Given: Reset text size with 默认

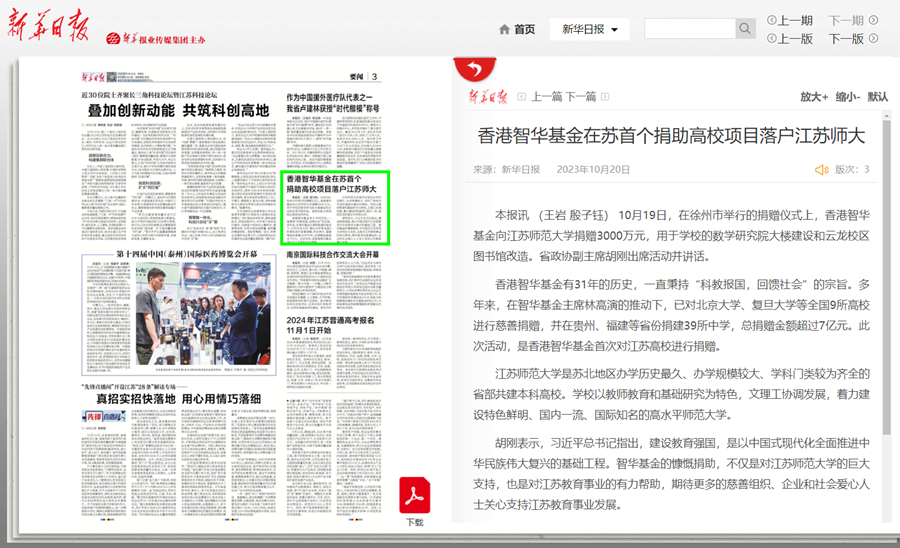Looking at the screenshot, I should coord(877,97).
